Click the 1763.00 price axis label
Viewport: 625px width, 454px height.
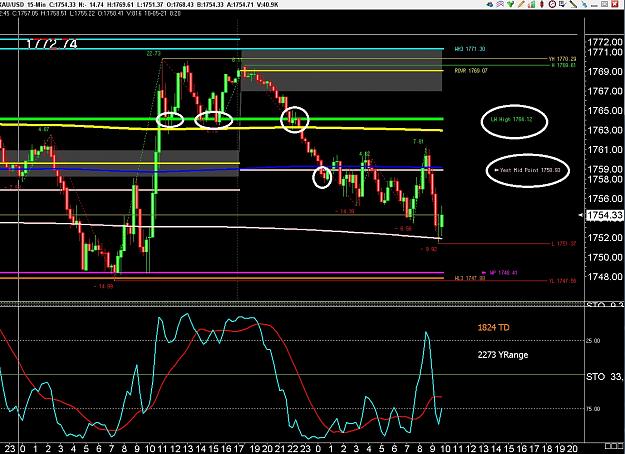tap(604, 130)
